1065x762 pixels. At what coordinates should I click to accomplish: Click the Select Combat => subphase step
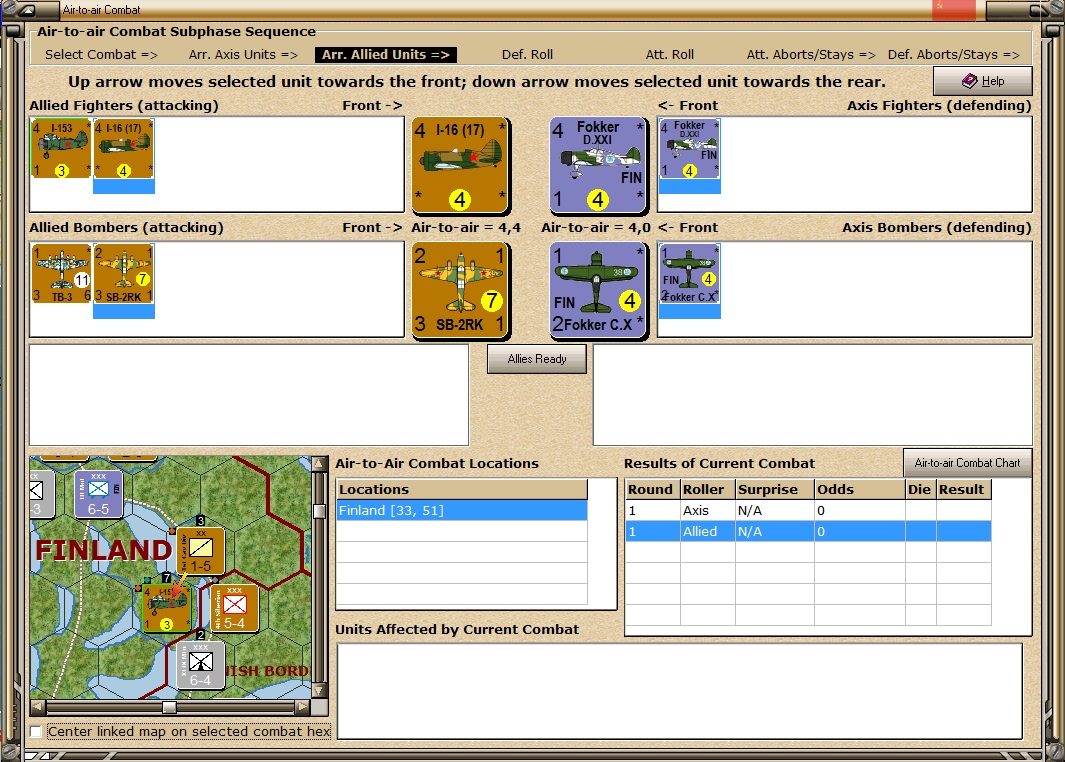pyautogui.click(x=101, y=54)
